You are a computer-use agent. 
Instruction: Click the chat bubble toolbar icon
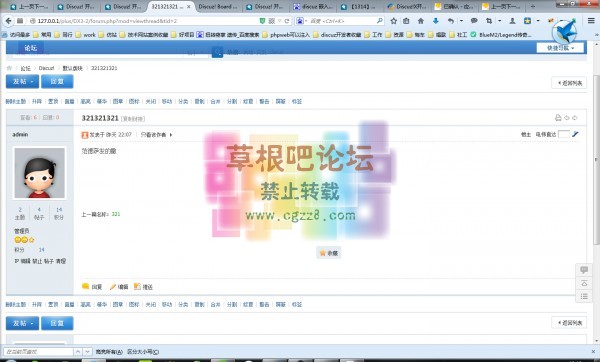pyautogui.click(x=474, y=21)
